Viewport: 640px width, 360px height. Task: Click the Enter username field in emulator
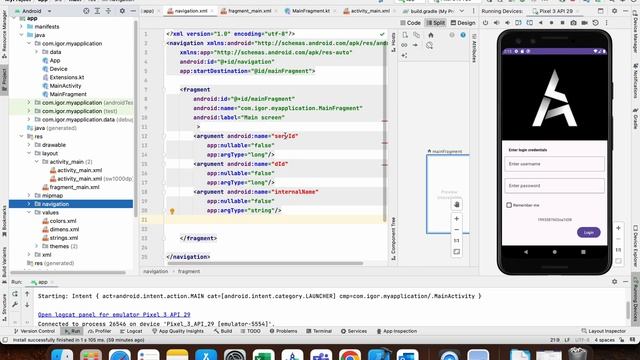click(554, 164)
